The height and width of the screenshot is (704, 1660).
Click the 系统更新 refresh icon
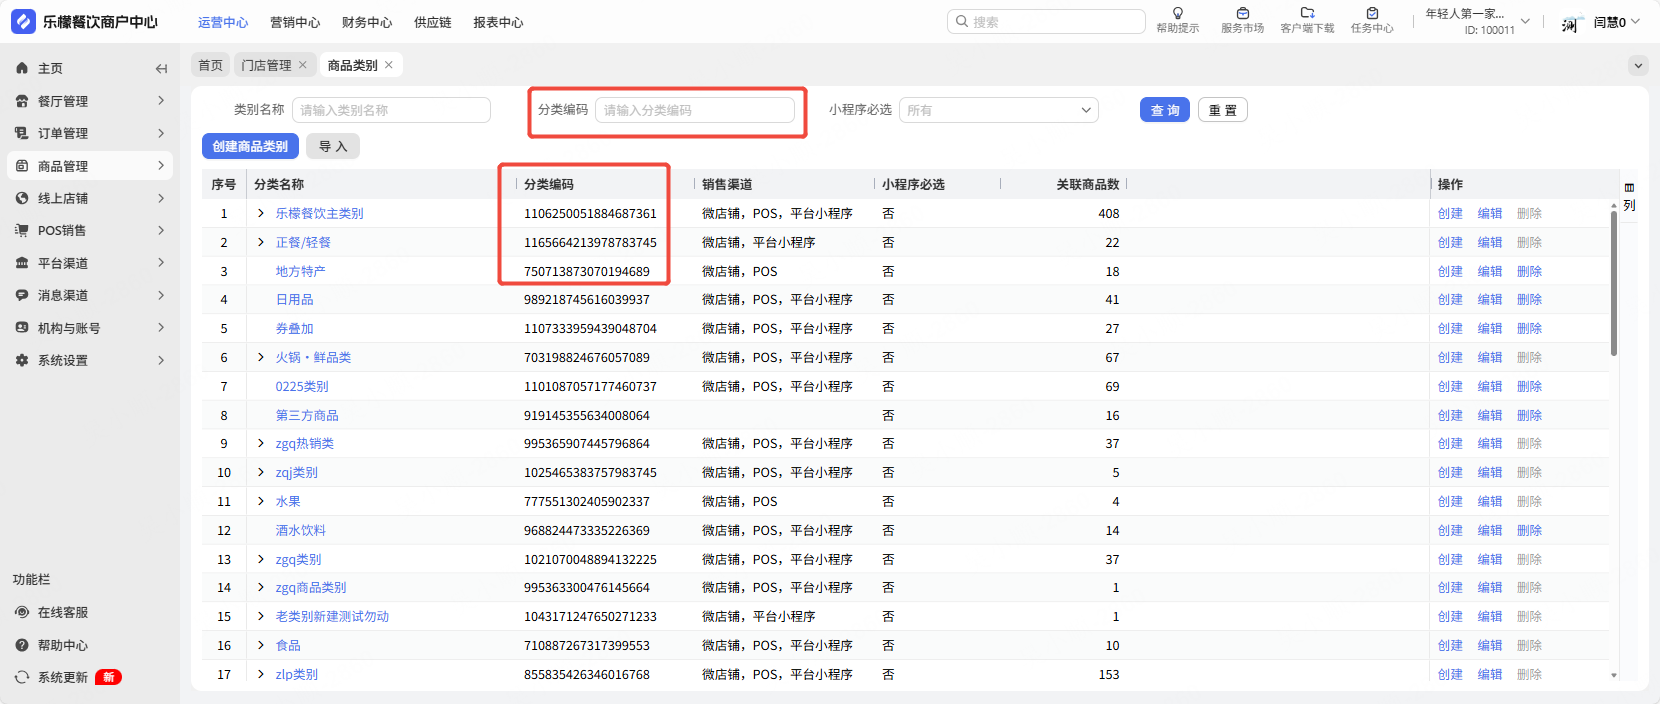[x=22, y=677]
